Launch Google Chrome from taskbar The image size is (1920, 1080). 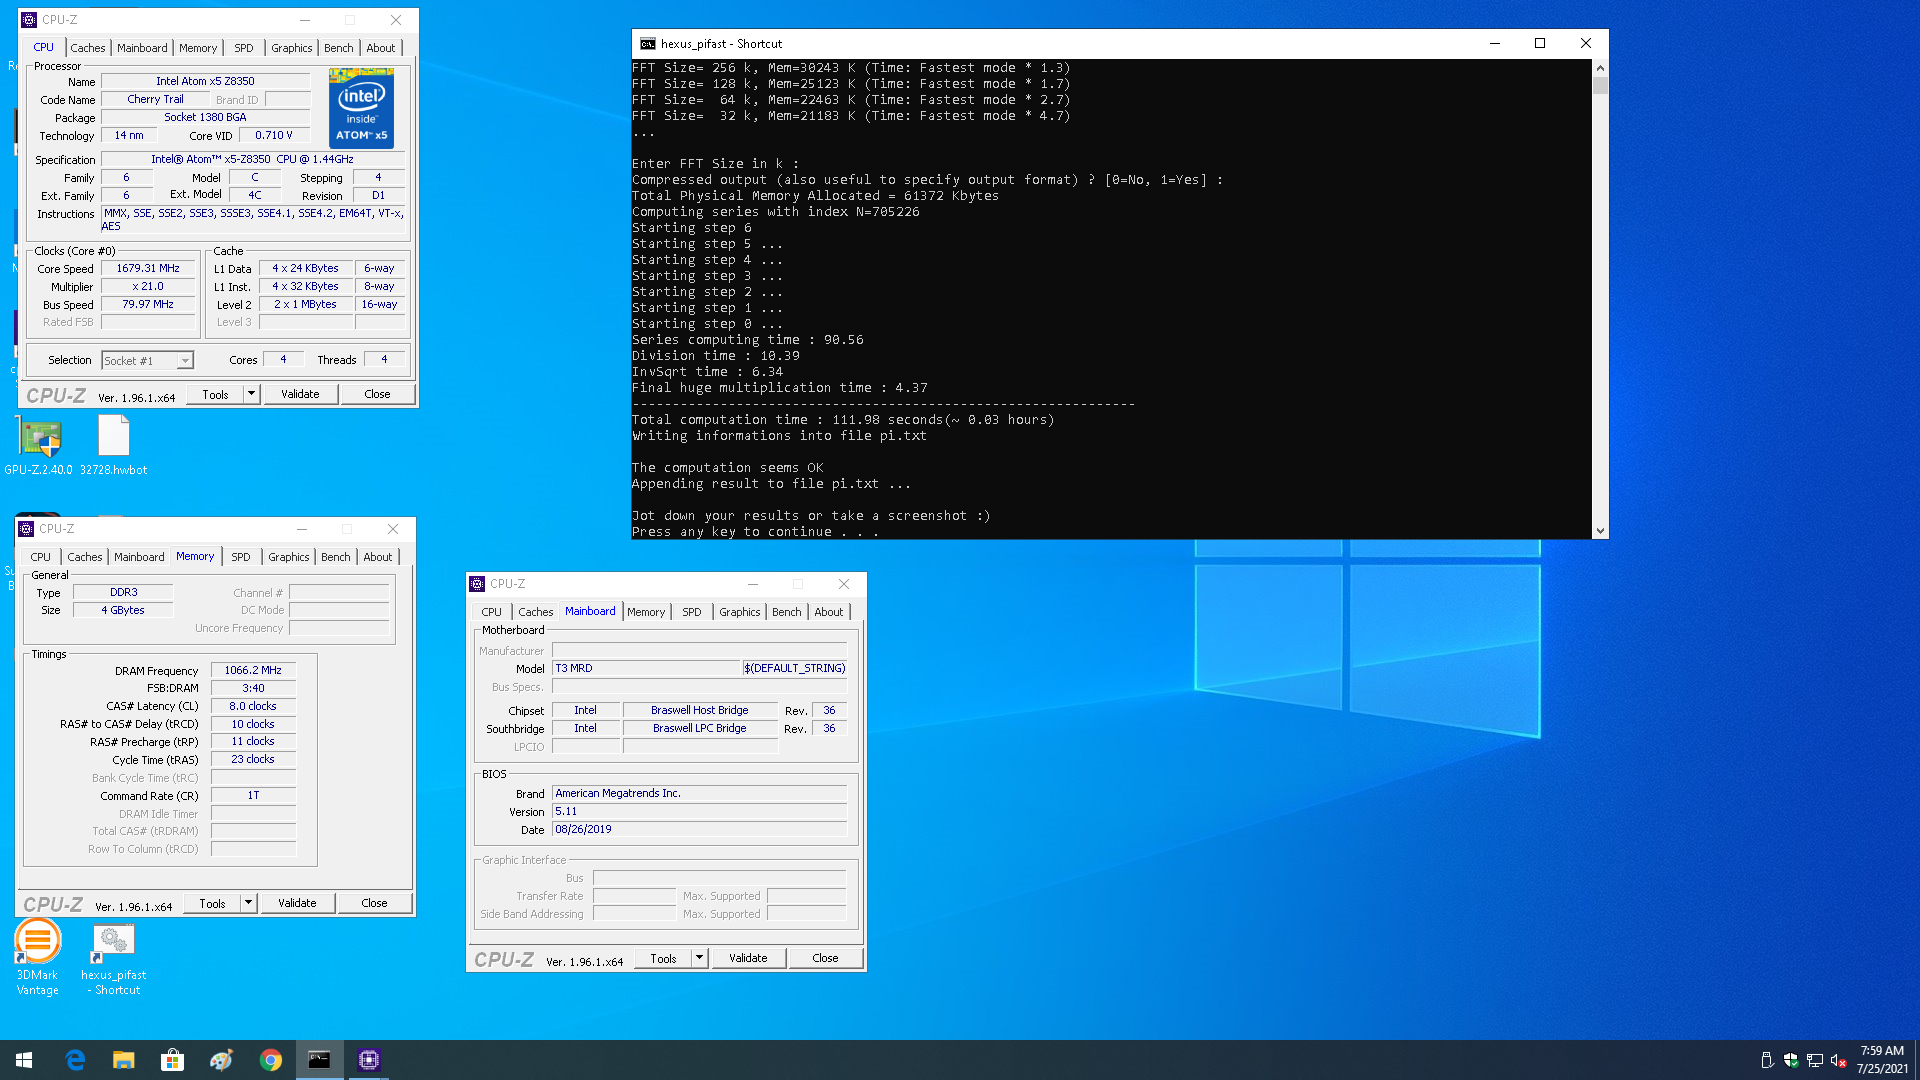(270, 1060)
